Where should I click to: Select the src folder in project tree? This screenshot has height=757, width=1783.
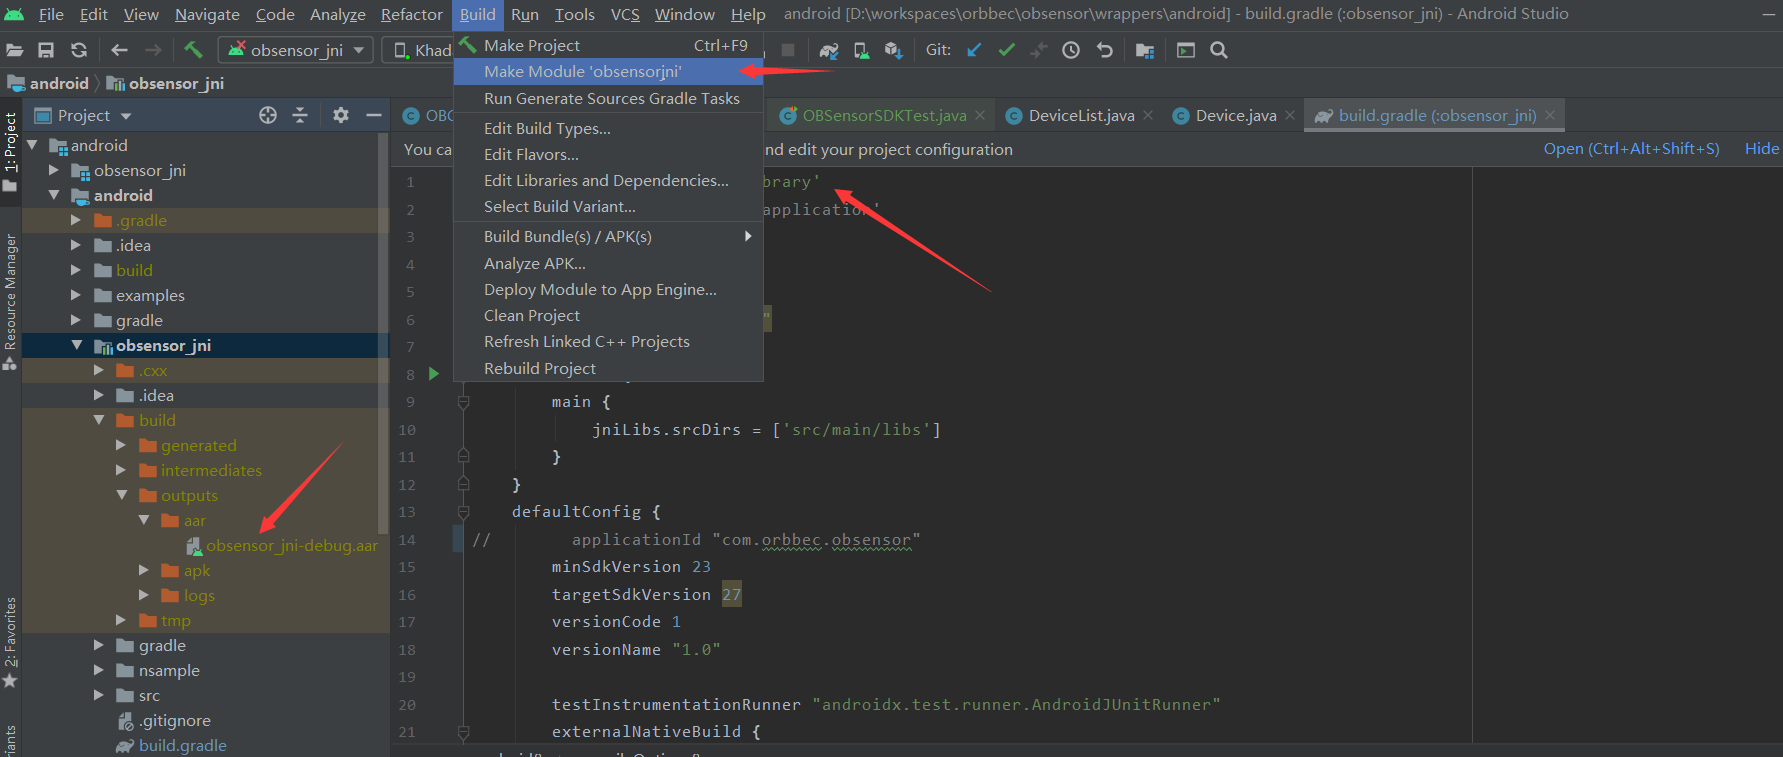click(138, 695)
